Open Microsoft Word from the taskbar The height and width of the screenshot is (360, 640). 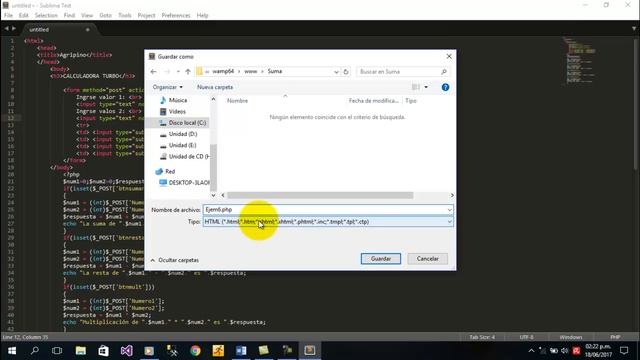pos(241,351)
